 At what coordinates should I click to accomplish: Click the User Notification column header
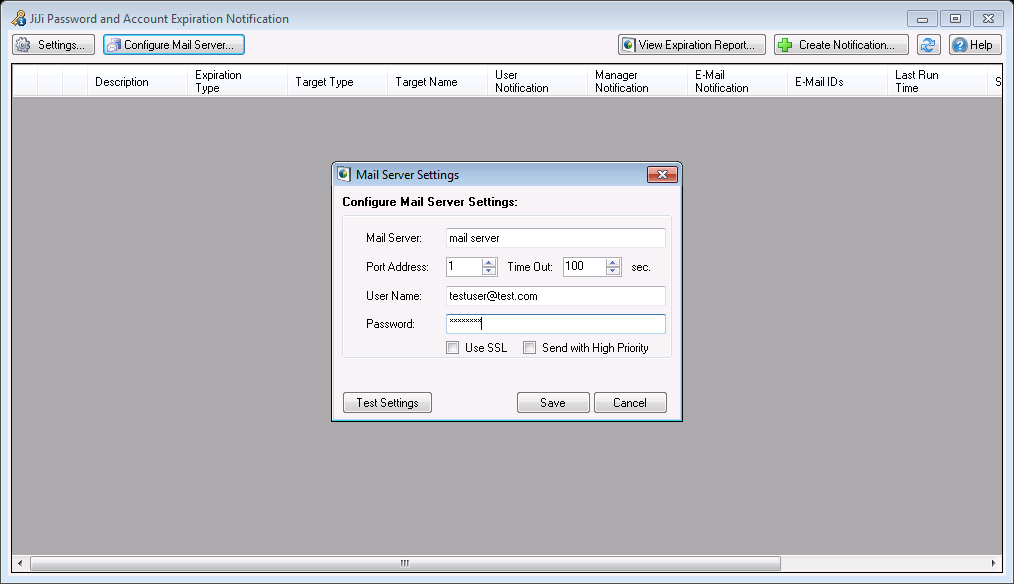[537, 81]
